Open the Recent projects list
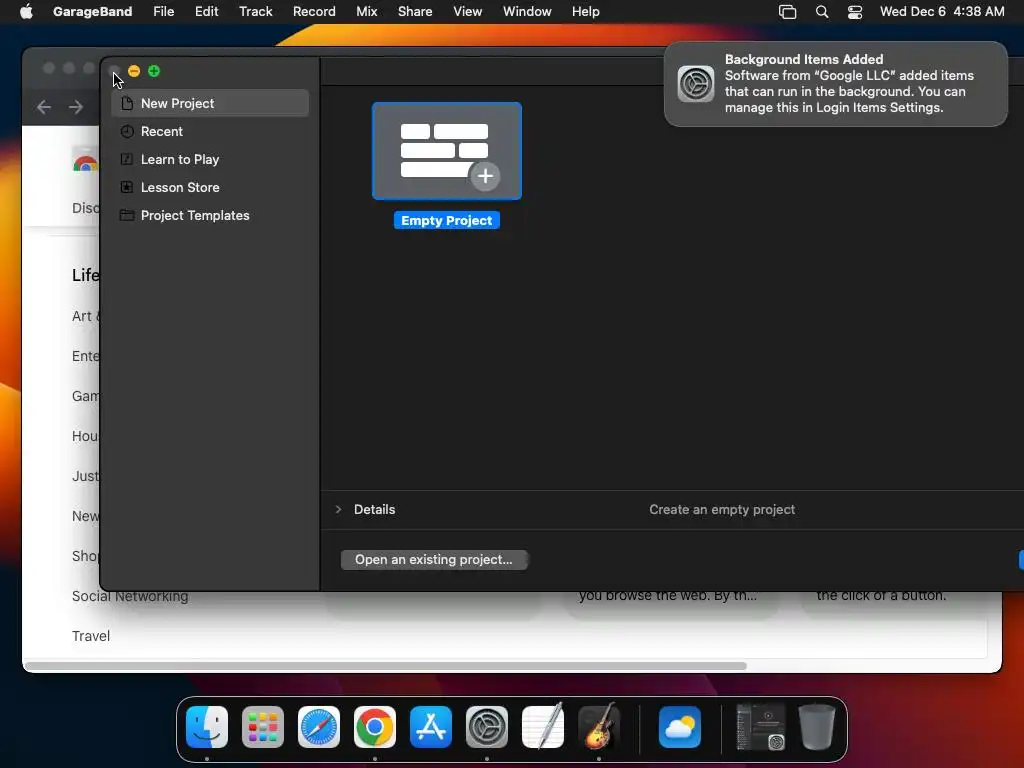This screenshot has height=768, width=1024. (x=210, y=131)
